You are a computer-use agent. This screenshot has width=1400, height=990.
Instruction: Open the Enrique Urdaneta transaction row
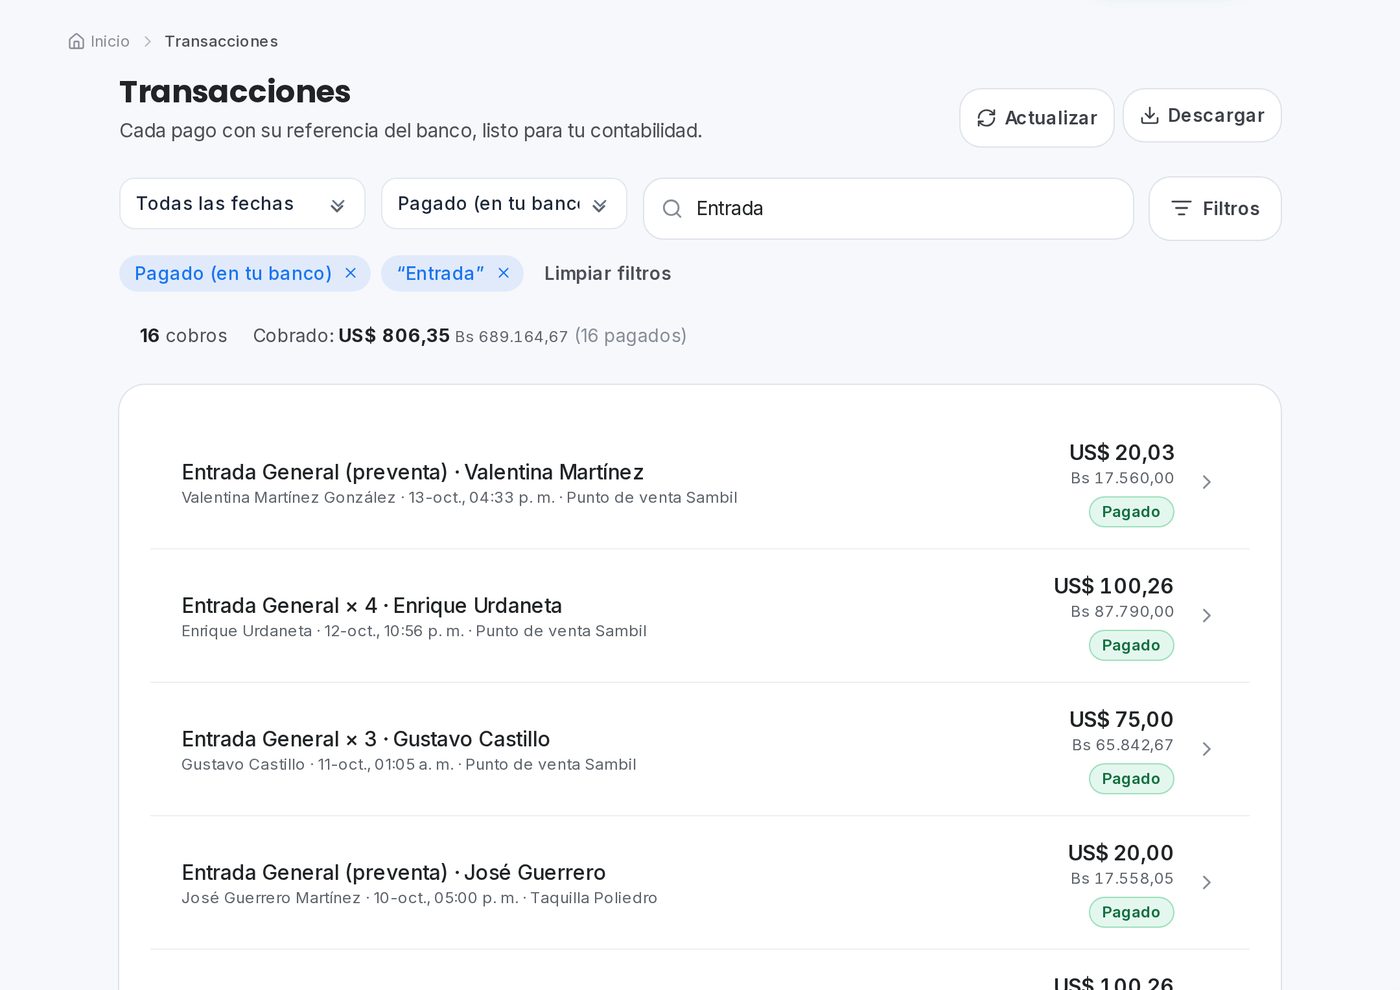tap(700, 616)
